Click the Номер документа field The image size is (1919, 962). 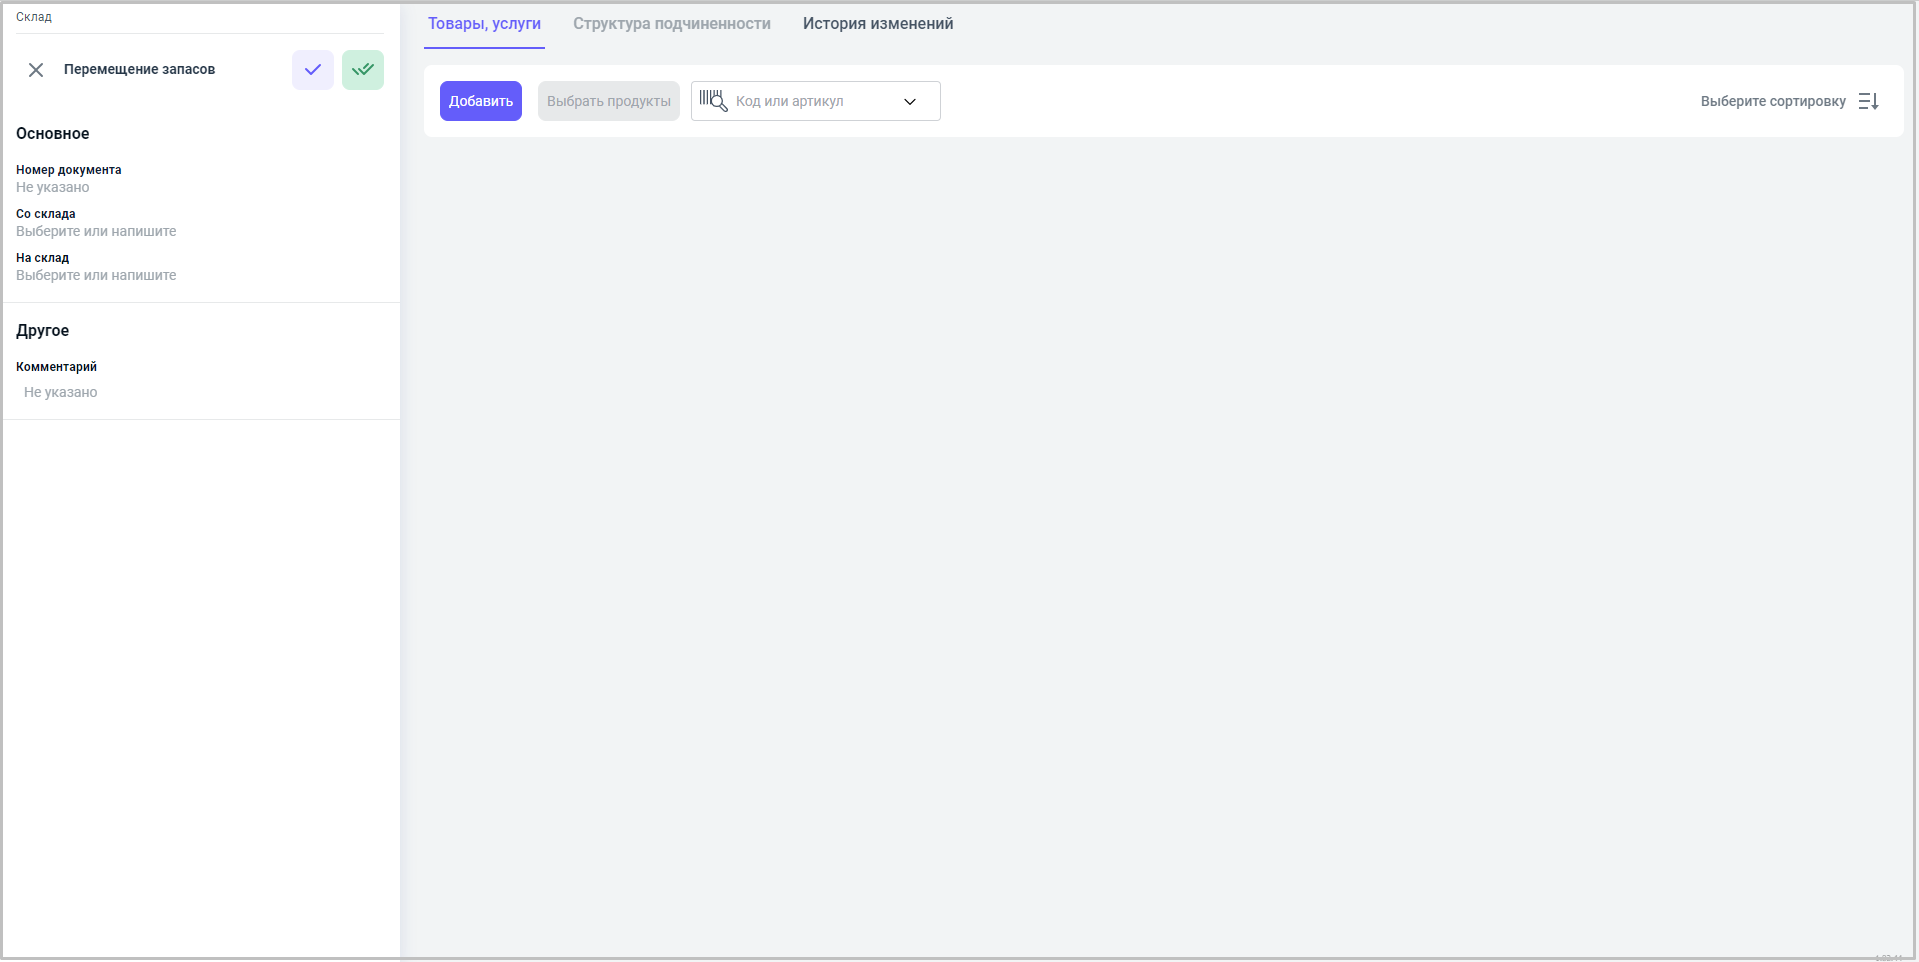(x=53, y=187)
